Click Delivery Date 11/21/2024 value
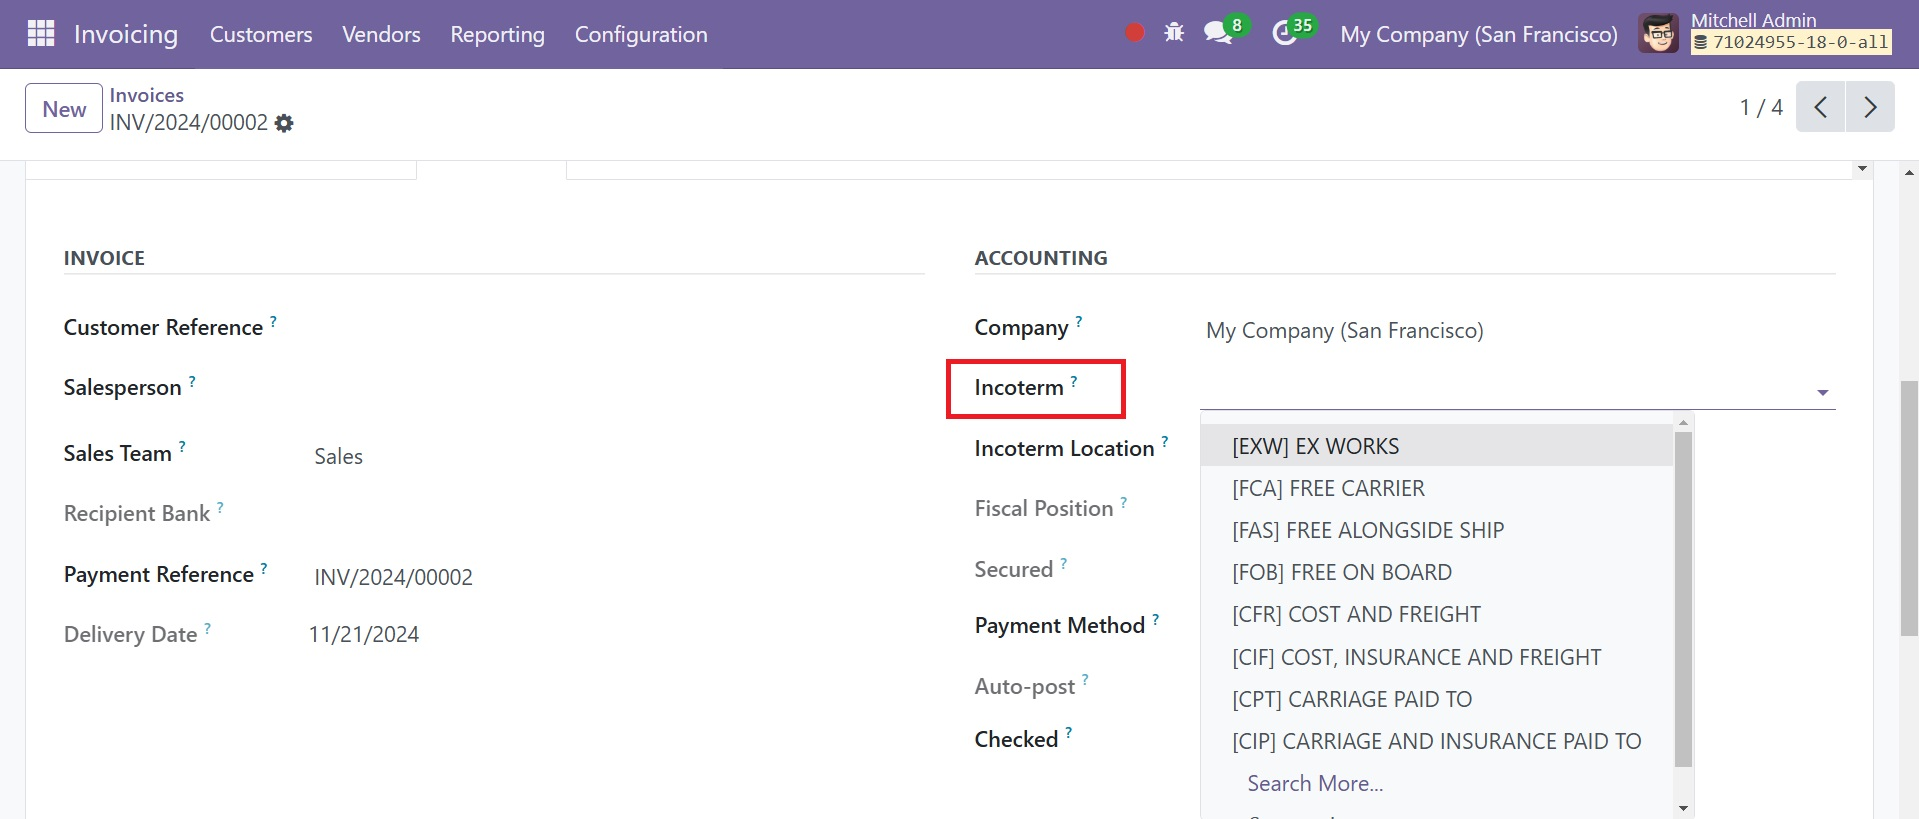The height and width of the screenshot is (819, 1919). pyautogui.click(x=364, y=634)
